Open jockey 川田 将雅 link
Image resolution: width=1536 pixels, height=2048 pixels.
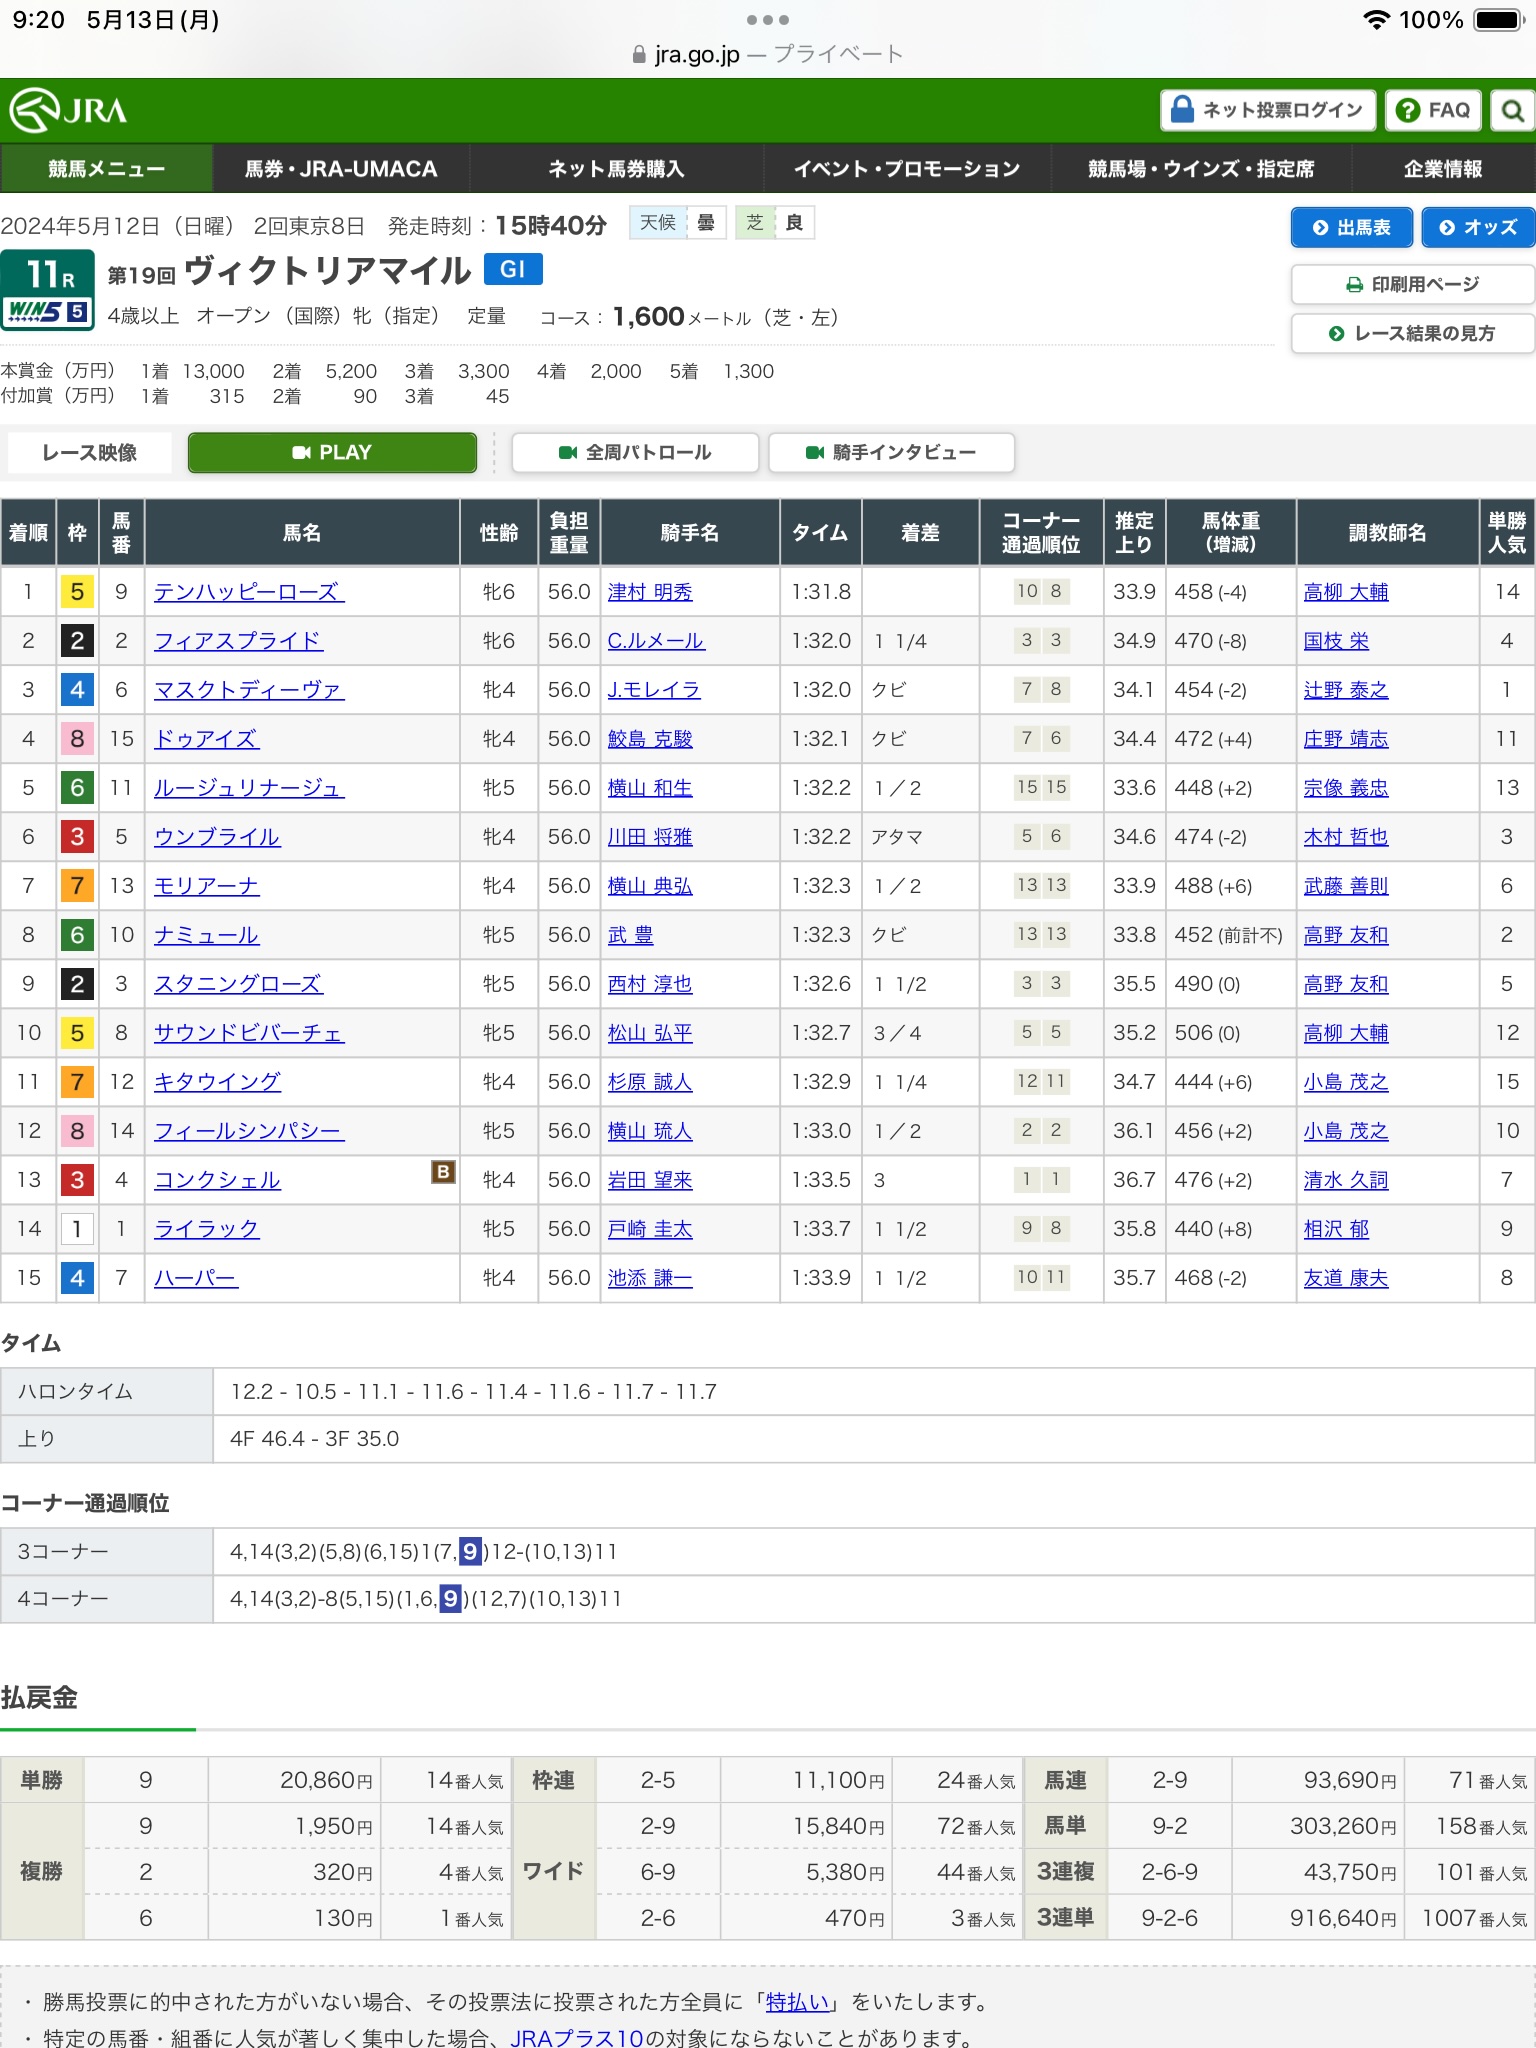click(x=650, y=837)
